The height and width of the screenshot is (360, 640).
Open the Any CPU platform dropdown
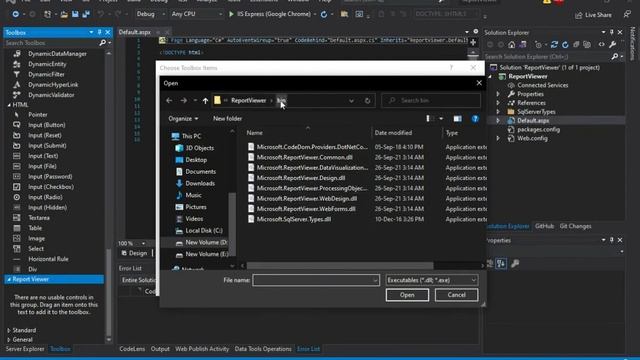[220, 14]
